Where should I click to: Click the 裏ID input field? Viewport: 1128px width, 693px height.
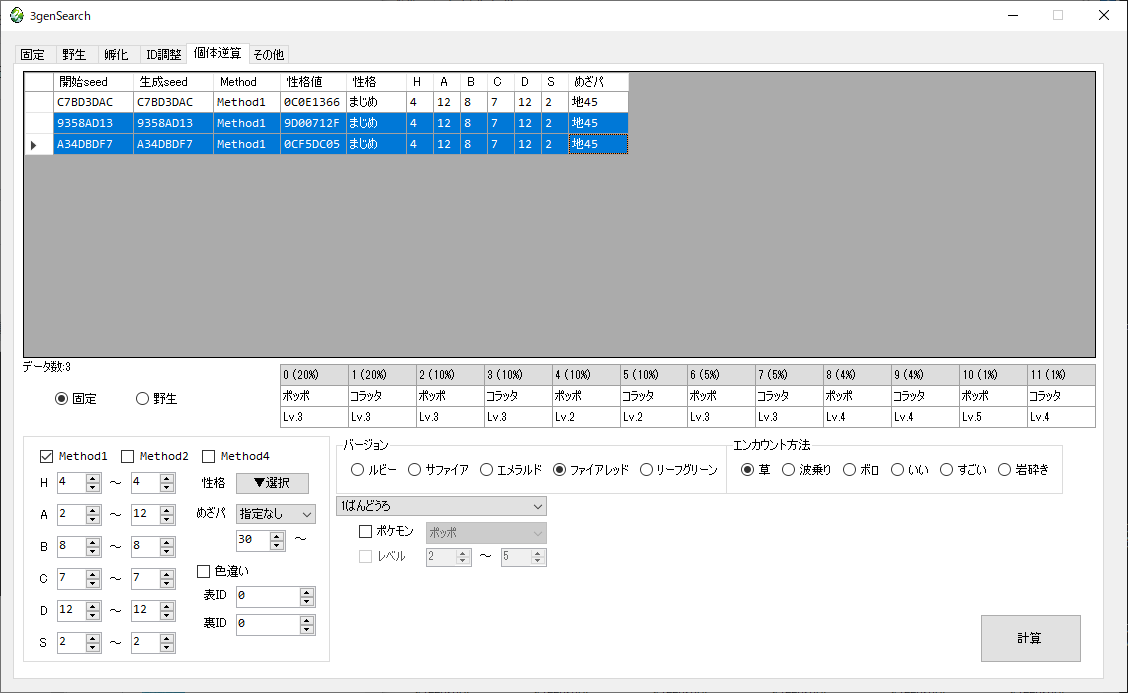click(268, 624)
